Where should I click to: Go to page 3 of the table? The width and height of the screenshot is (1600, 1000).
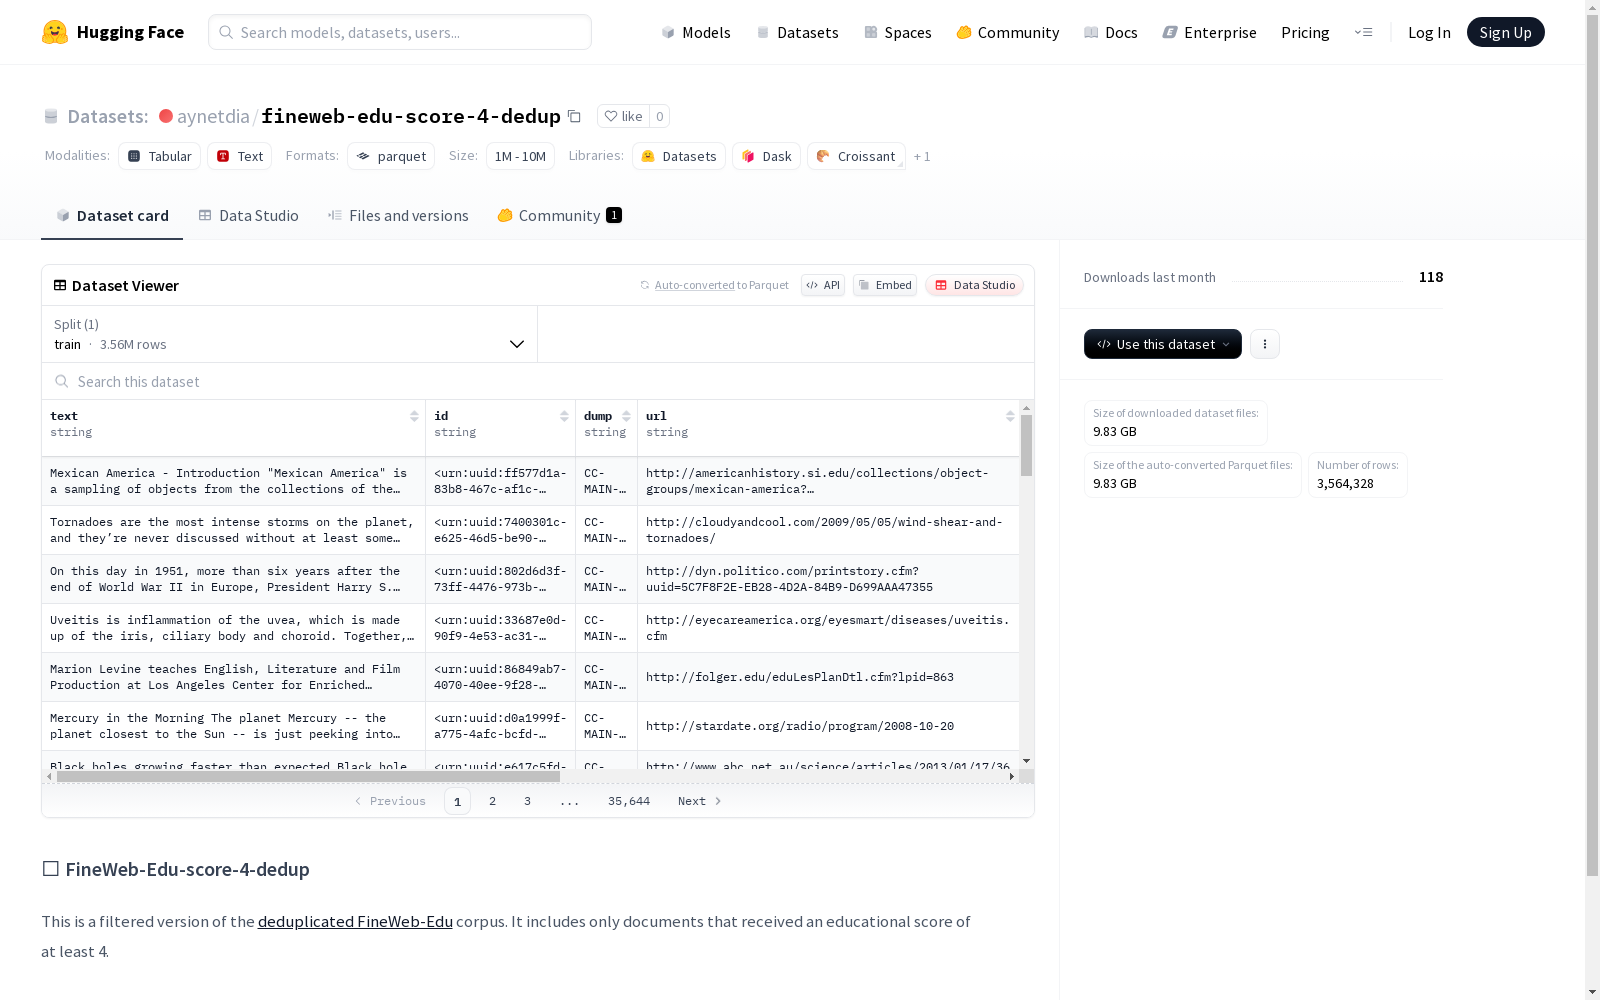coord(527,801)
